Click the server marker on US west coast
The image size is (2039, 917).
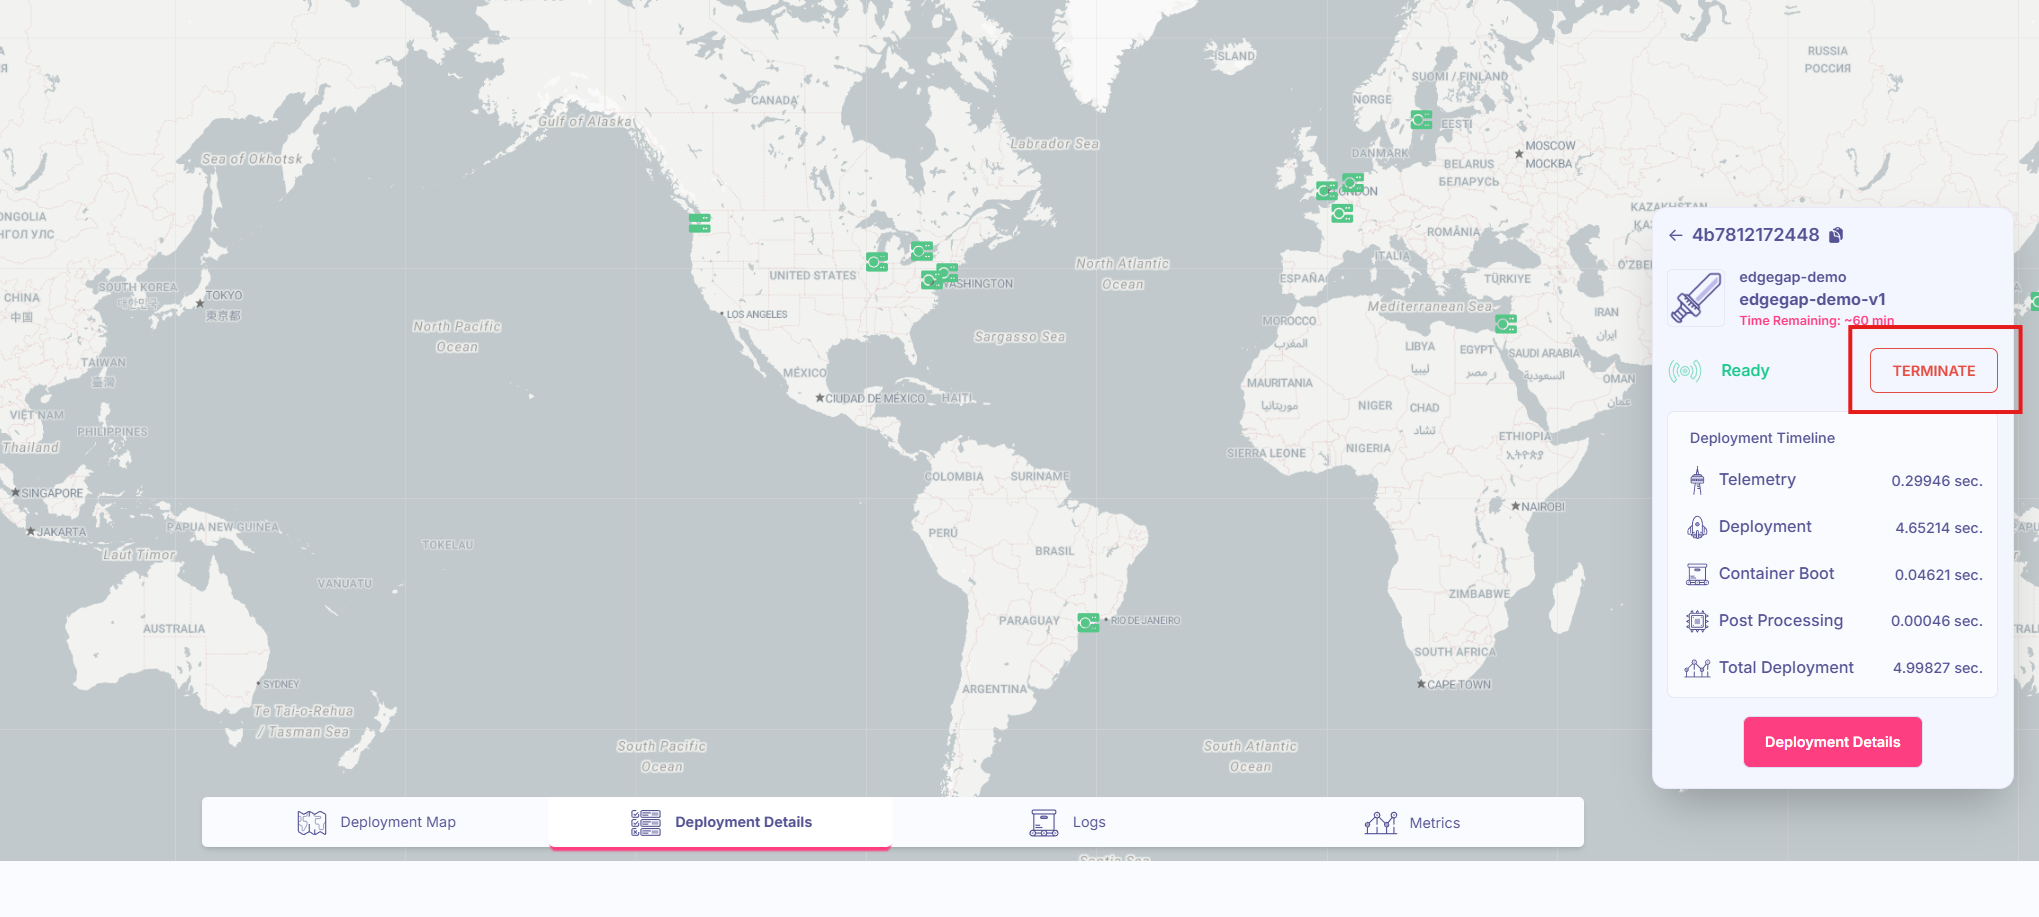[x=700, y=222]
